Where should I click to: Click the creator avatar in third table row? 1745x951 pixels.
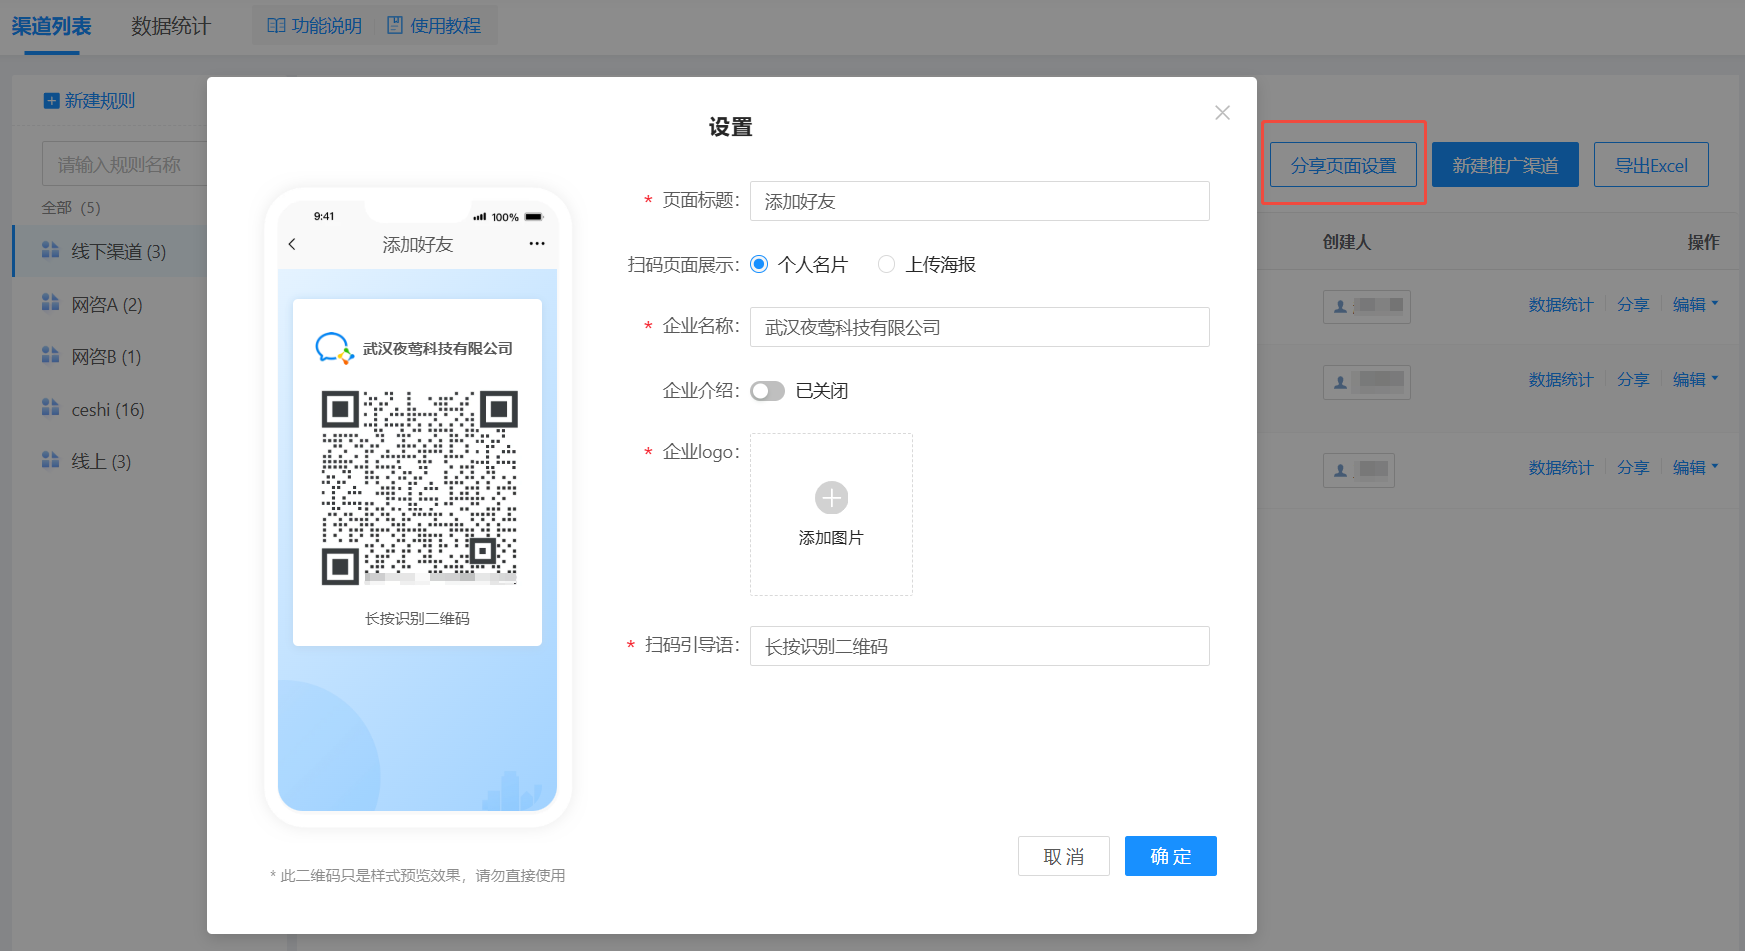pos(1340,470)
